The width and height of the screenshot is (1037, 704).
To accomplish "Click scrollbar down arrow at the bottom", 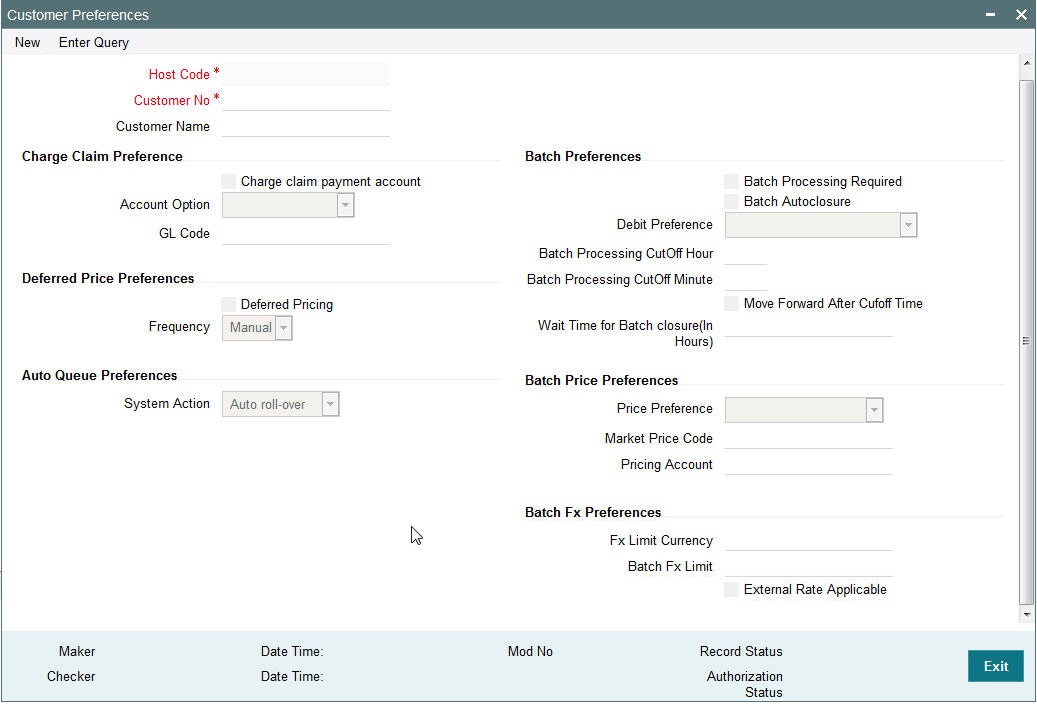I will (x=1026, y=615).
